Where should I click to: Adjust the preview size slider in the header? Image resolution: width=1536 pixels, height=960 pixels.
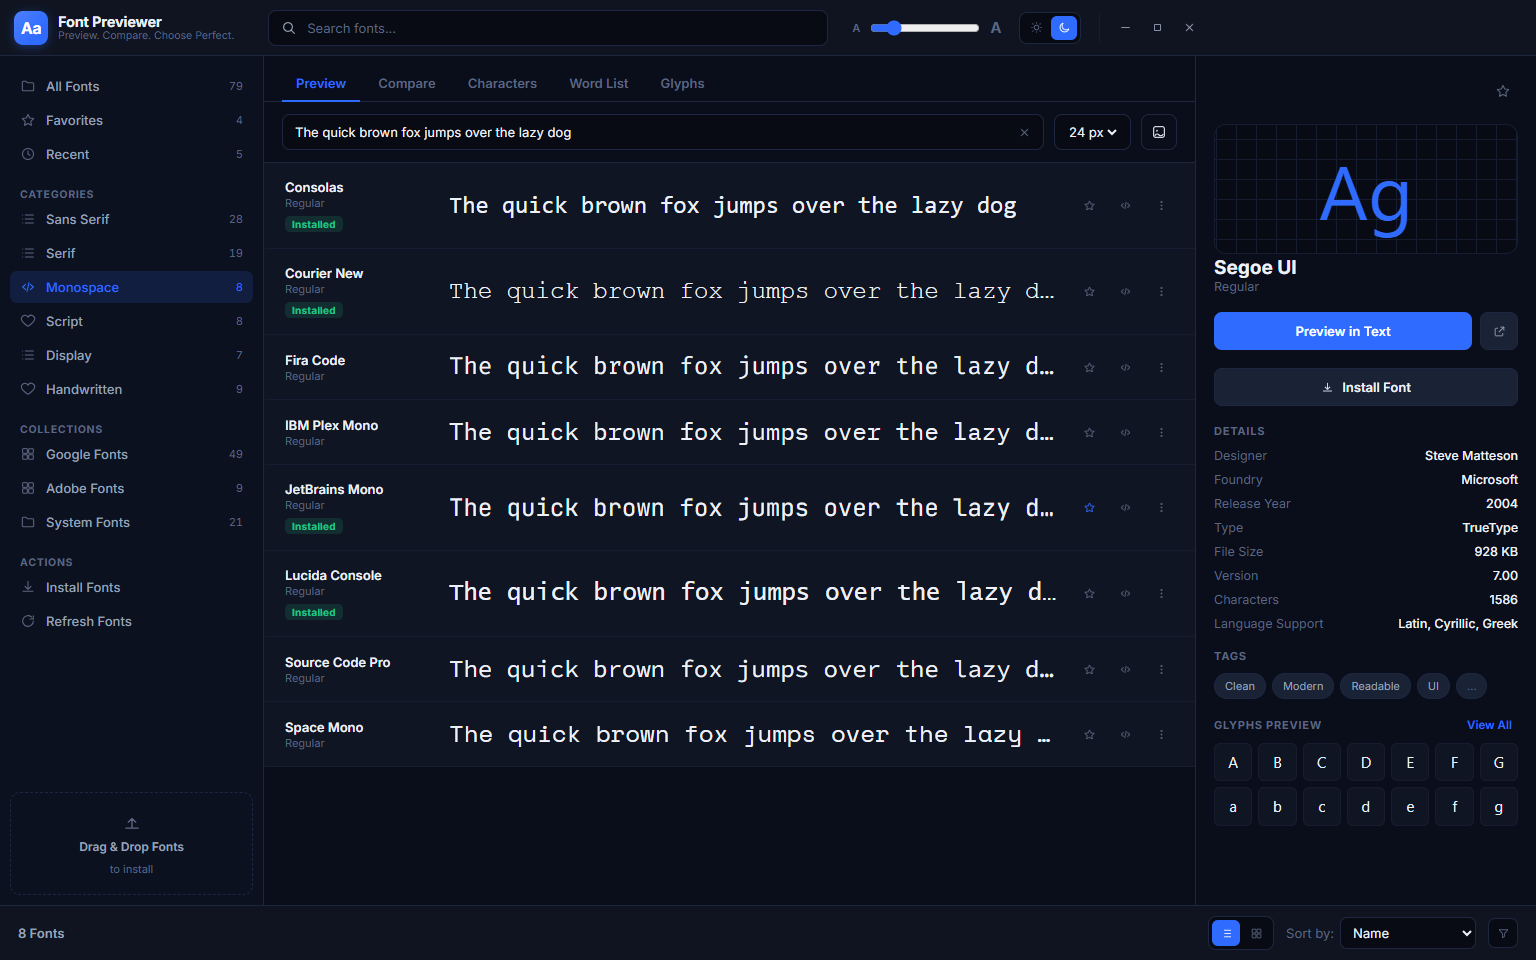pos(924,28)
